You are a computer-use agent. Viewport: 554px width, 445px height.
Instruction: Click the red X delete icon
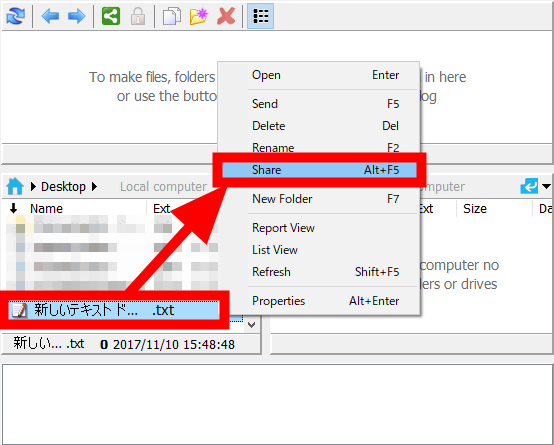tap(226, 16)
